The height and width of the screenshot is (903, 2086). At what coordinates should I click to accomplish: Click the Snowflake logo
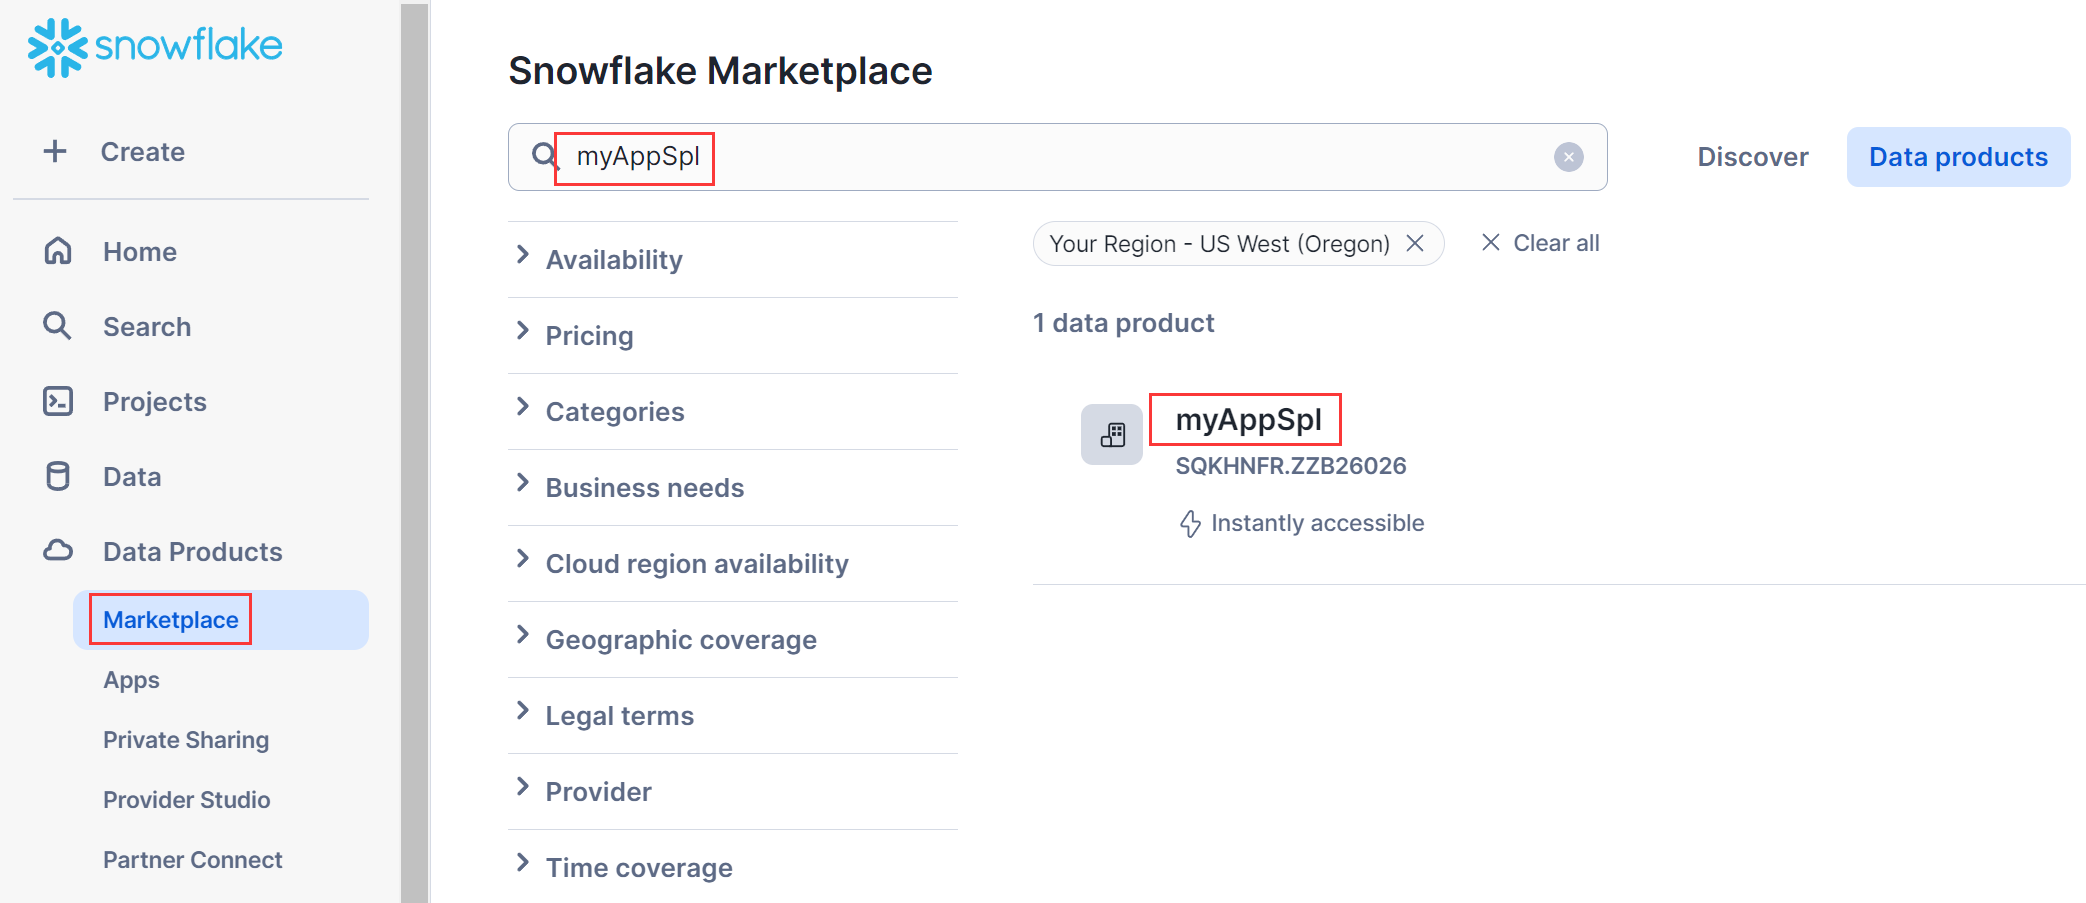(155, 47)
